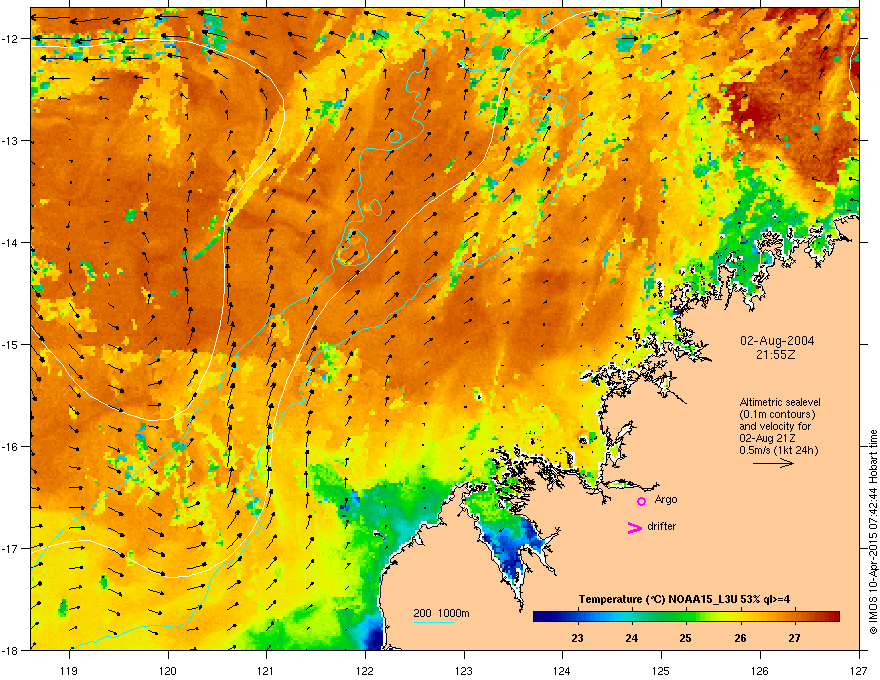Click the 'Altimetric sealevel' caption text

click(780, 402)
